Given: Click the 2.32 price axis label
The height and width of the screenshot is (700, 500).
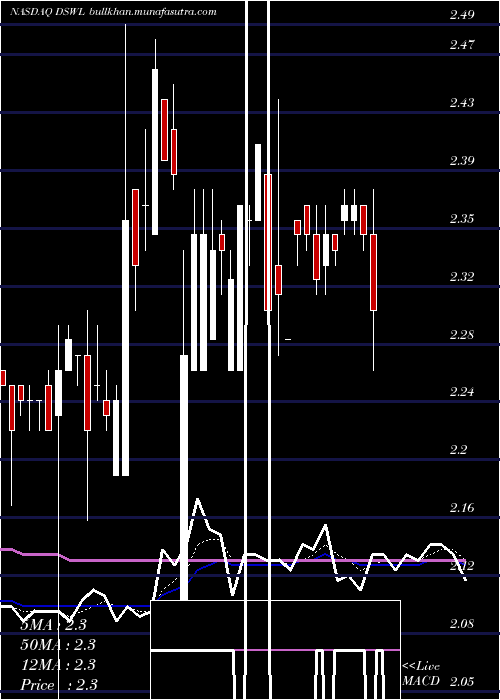Looking at the screenshot, I should tap(462, 277).
